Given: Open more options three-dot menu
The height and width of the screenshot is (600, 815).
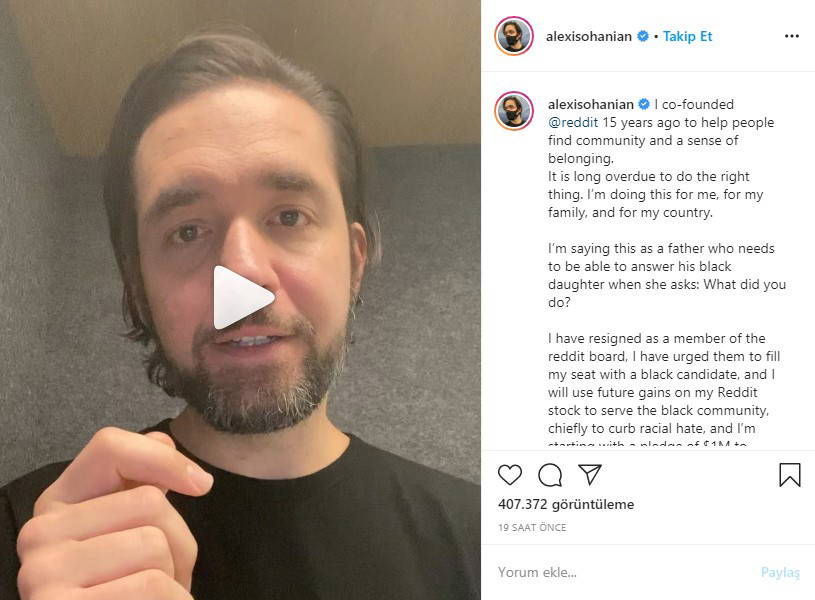Looking at the screenshot, I should pyautogui.click(x=792, y=36).
